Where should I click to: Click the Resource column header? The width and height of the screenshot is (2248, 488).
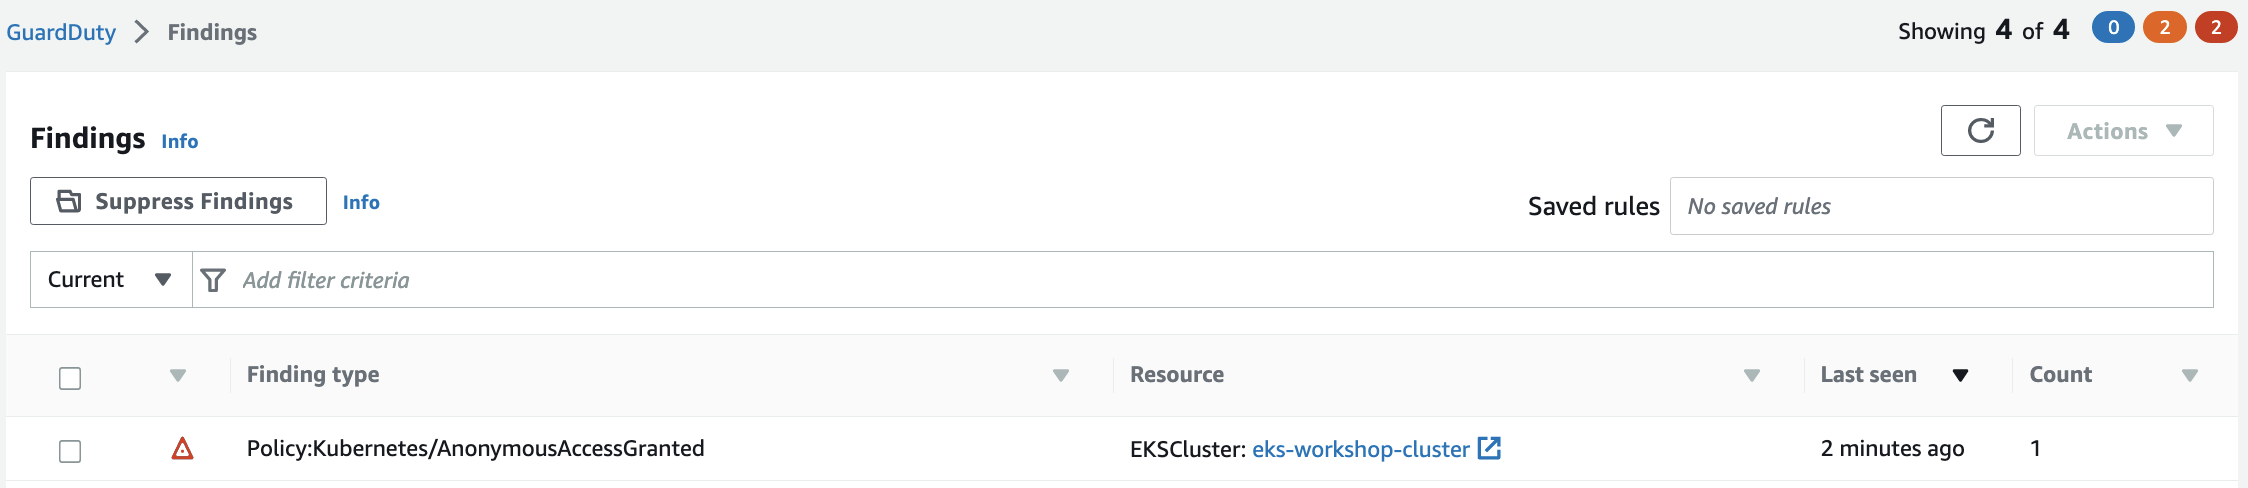click(x=1177, y=375)
